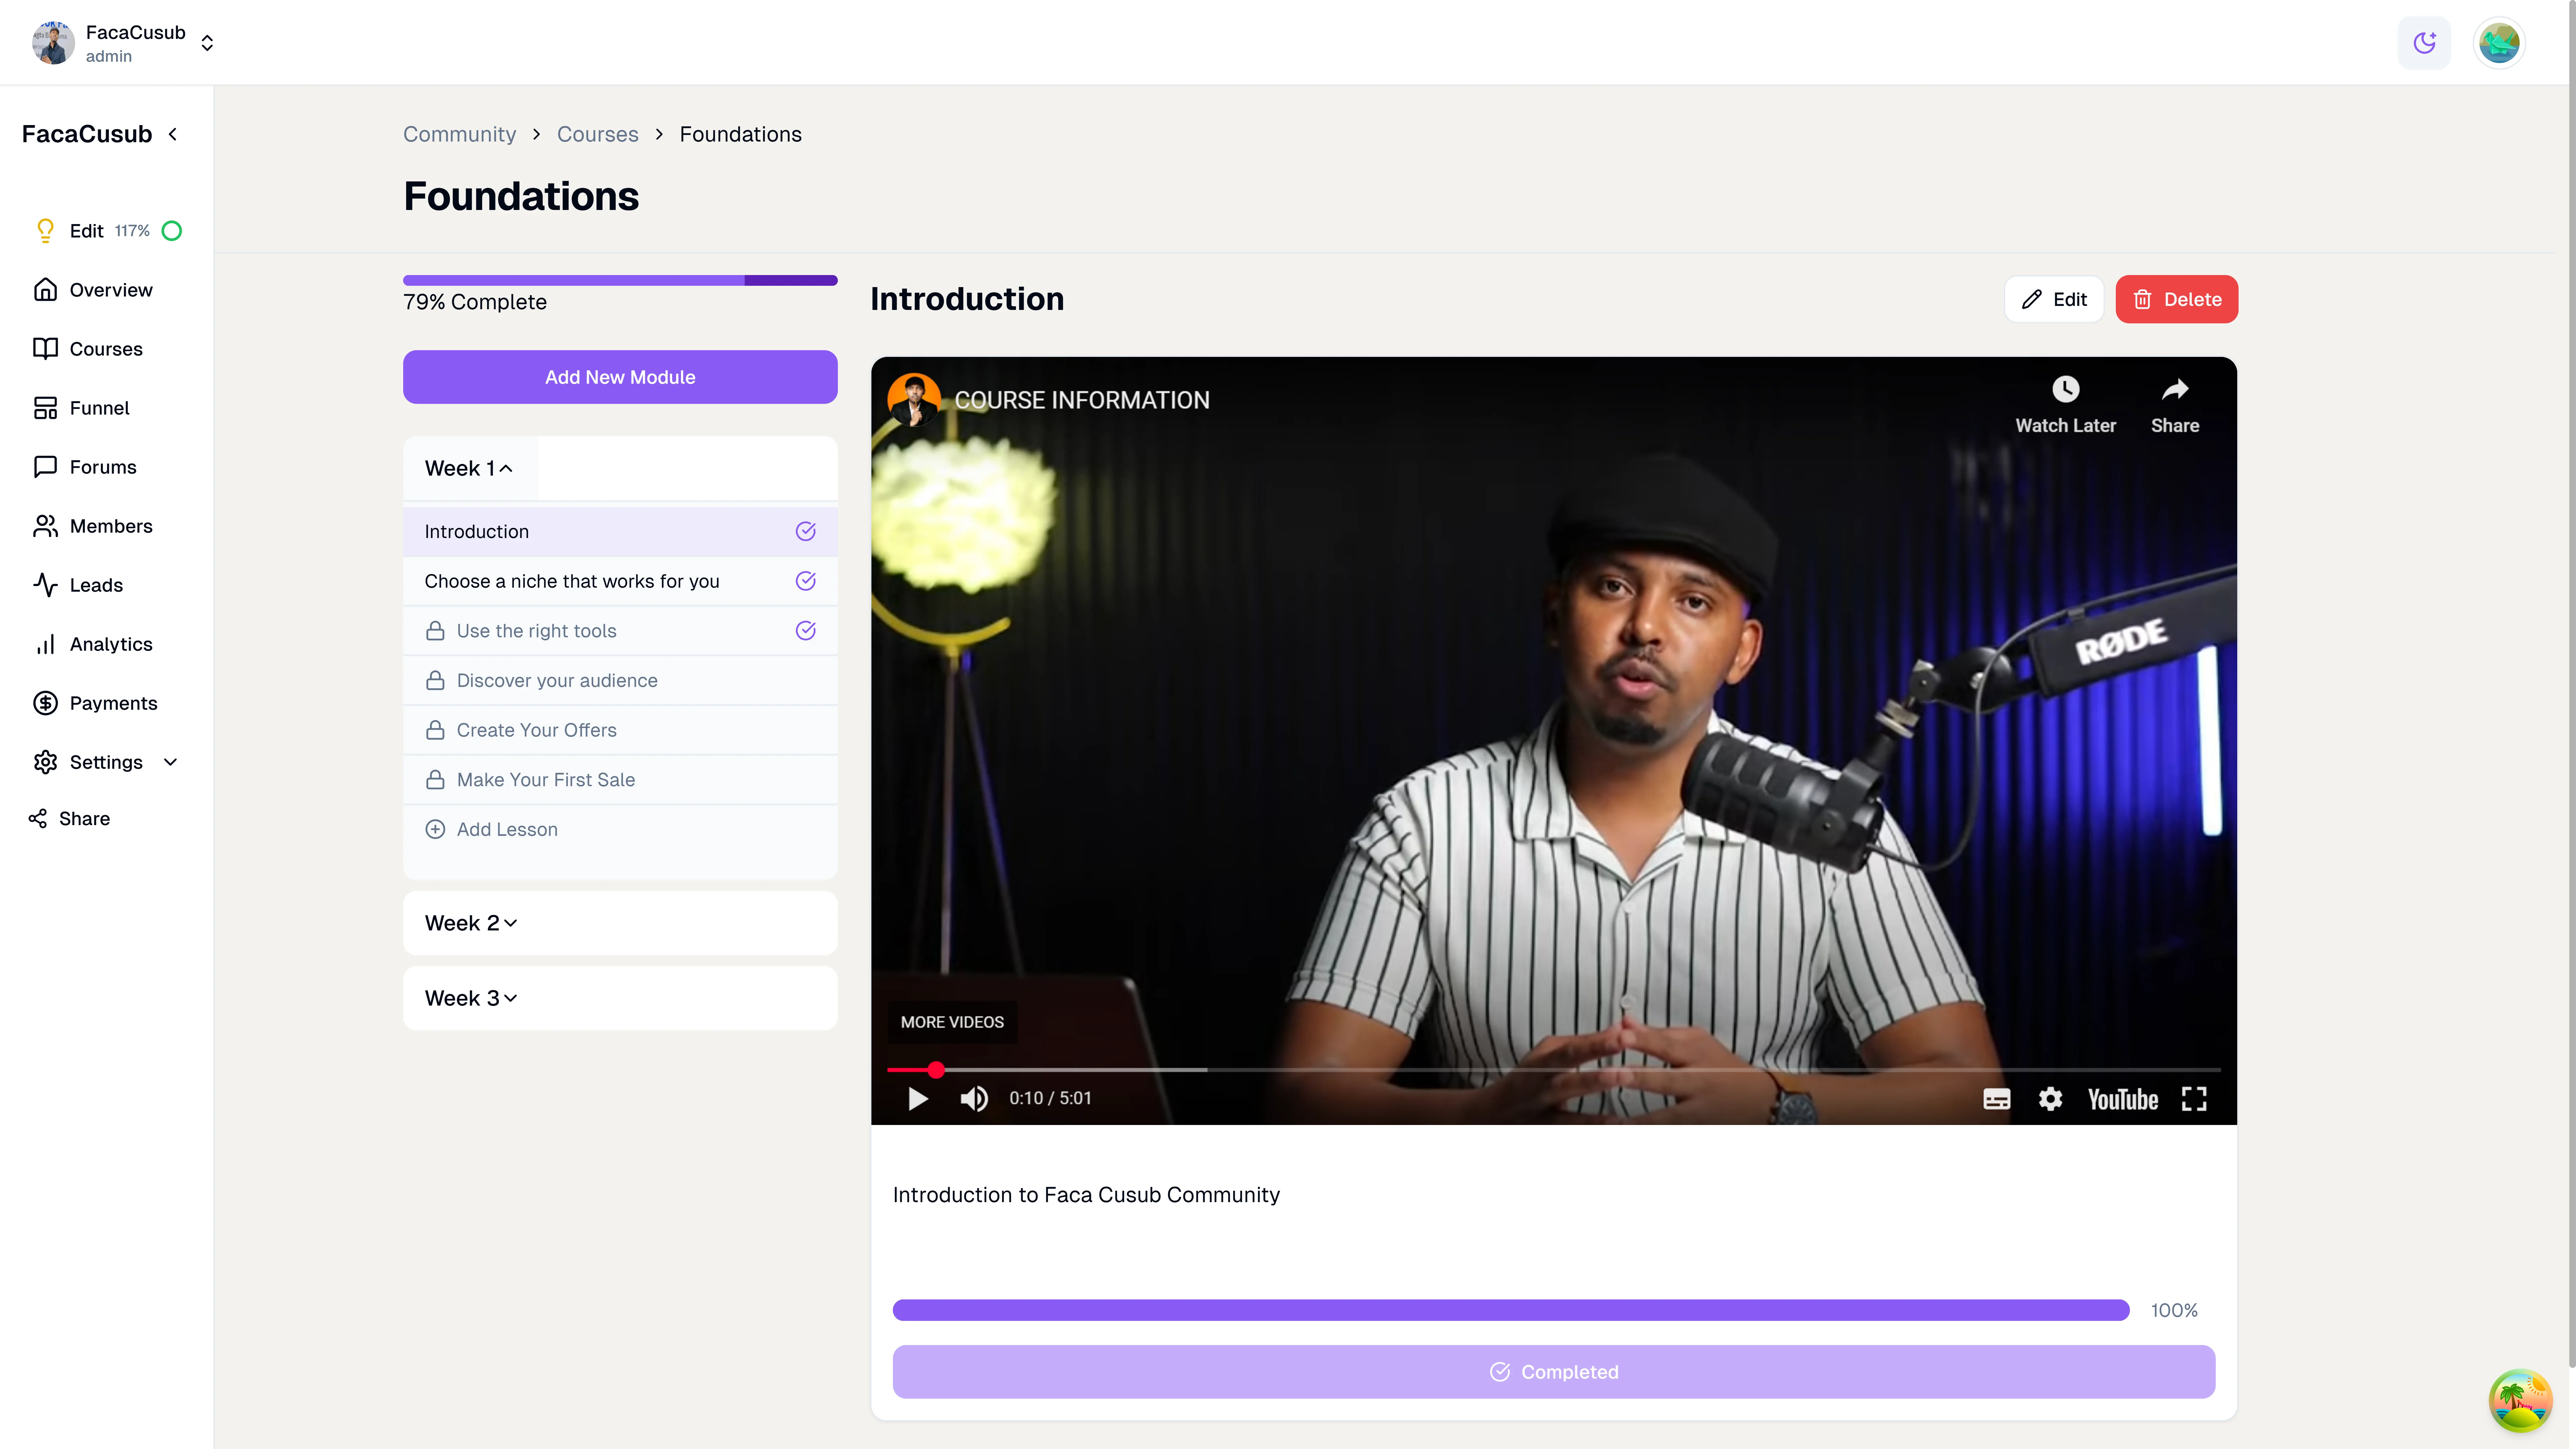Viewport: 2576px width, 1449px height.
Task: Toggle dark mode moon icon
Action: click(x=2424, y=43)
